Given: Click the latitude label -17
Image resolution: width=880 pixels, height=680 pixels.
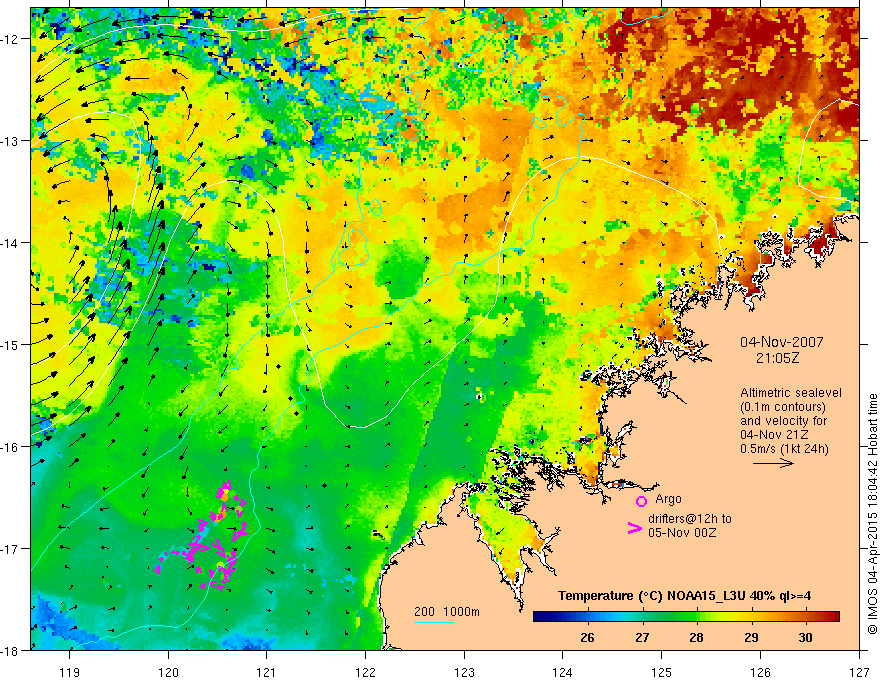Looking at the screenshot, I should click(11, 549).
